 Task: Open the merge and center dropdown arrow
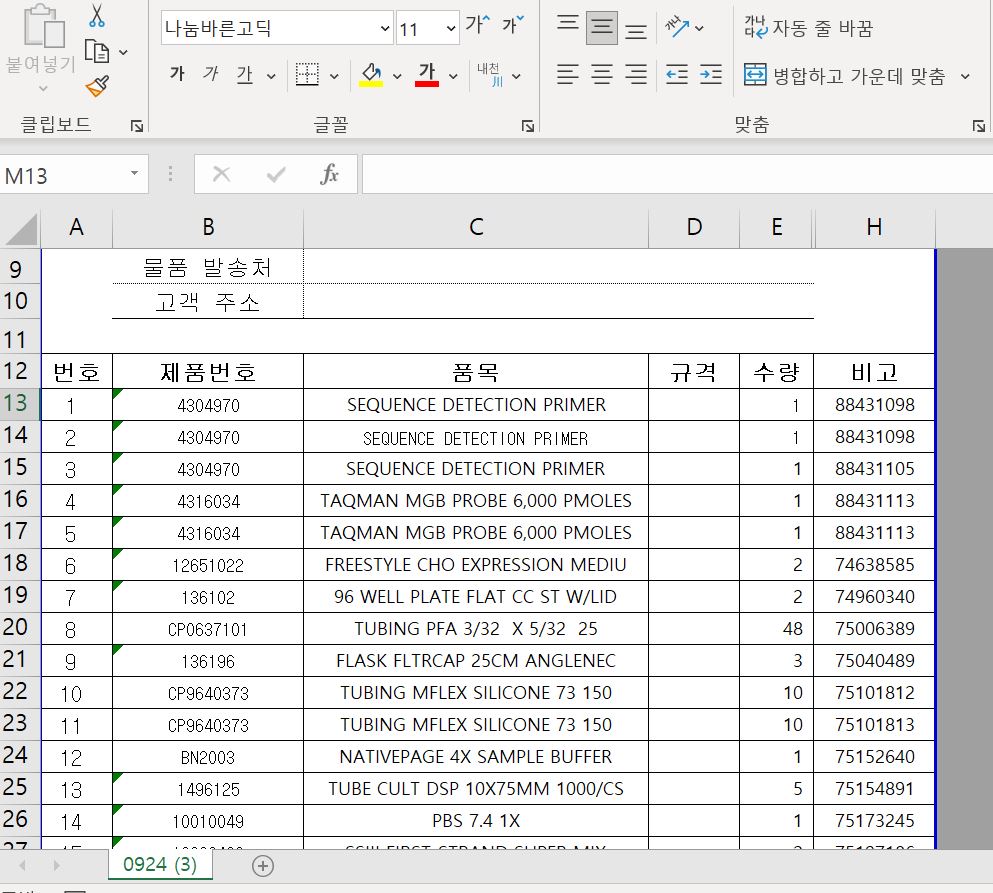pyautogui.click(x=965, y=77)
